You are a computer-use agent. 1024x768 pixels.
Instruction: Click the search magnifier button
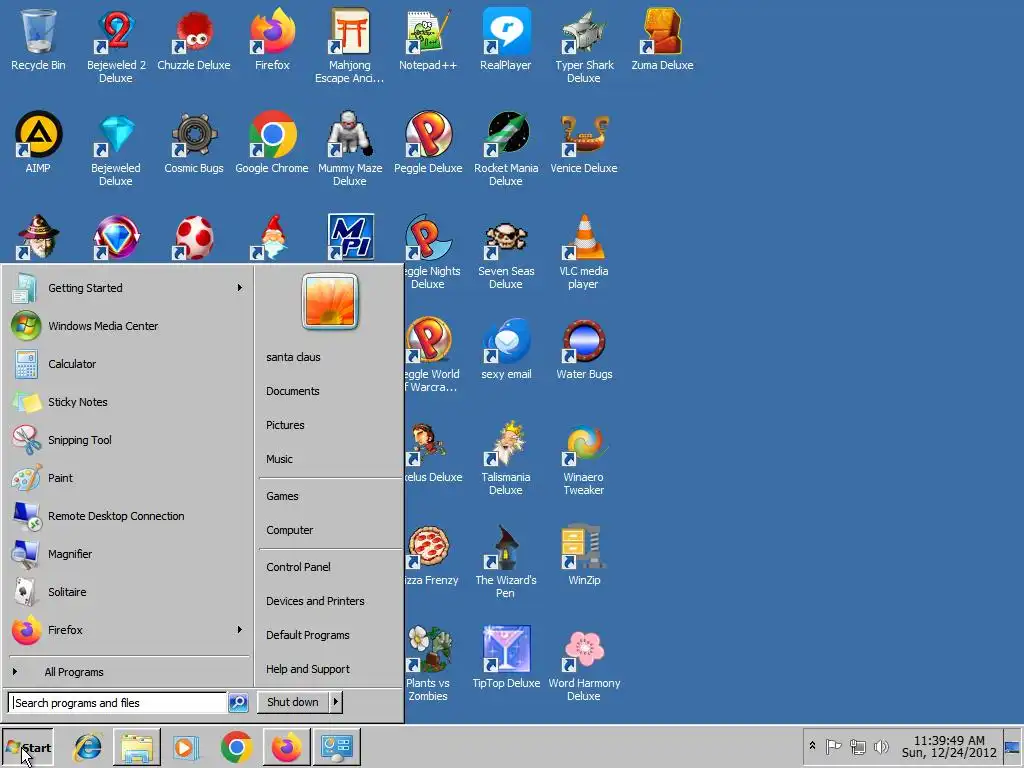238,703
